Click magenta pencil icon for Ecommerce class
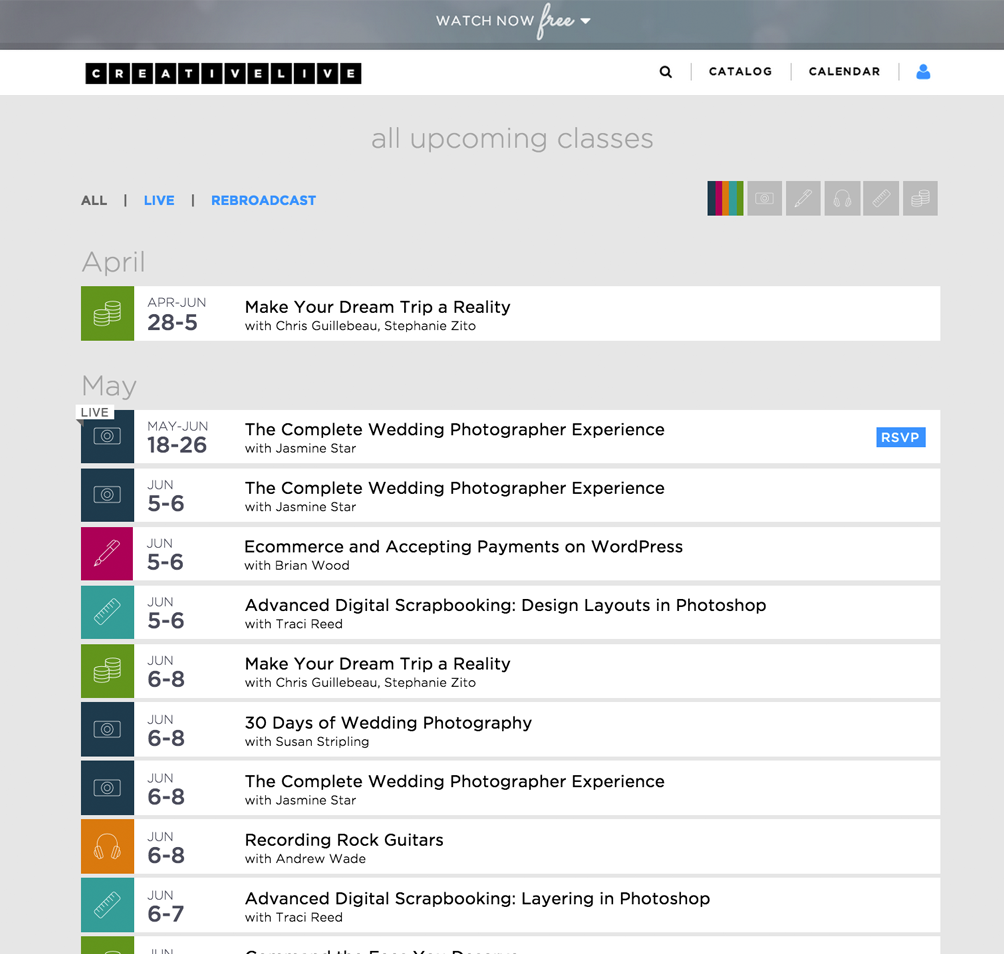This screenshot has height=954, width=1004. point(108,554)
